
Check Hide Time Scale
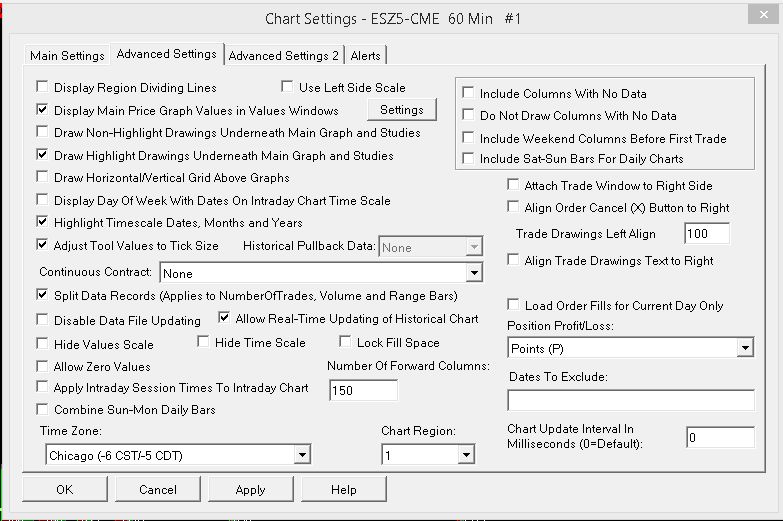point(203,342)
